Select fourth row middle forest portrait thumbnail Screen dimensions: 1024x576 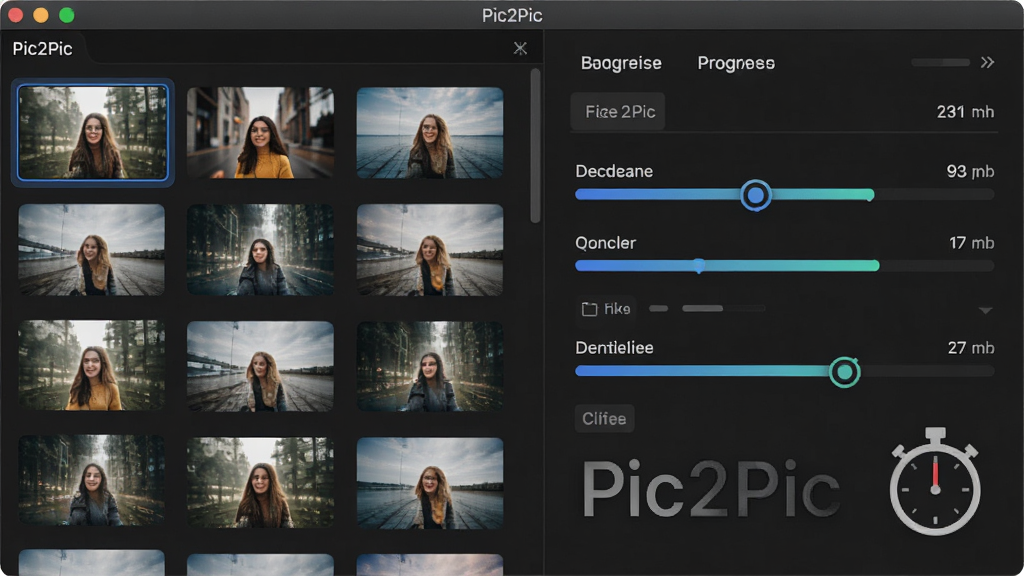[x=261, y=482]
